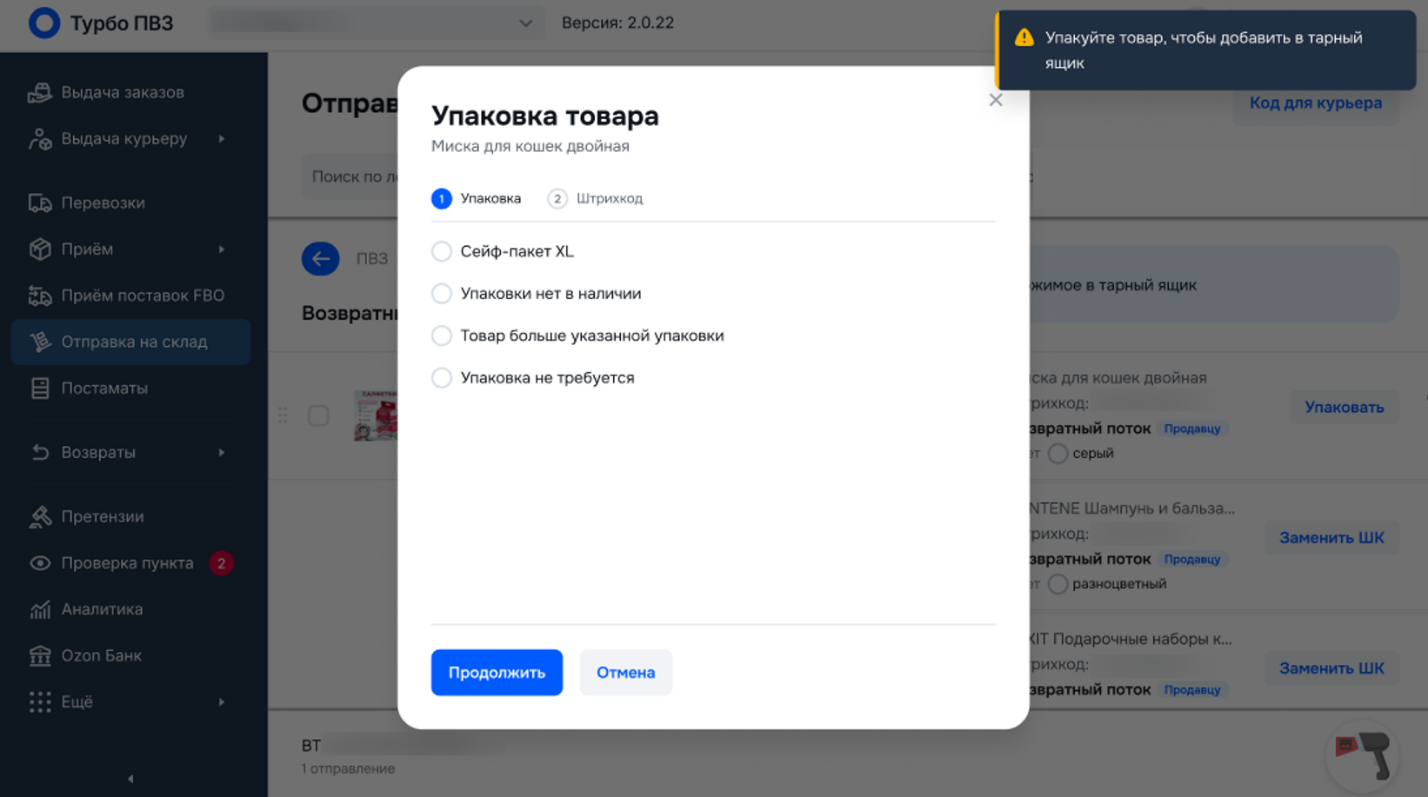This screenshot has height=797, width=1428.
Task: Open Постаматы menu item
Action: click(x=131, y=388)
